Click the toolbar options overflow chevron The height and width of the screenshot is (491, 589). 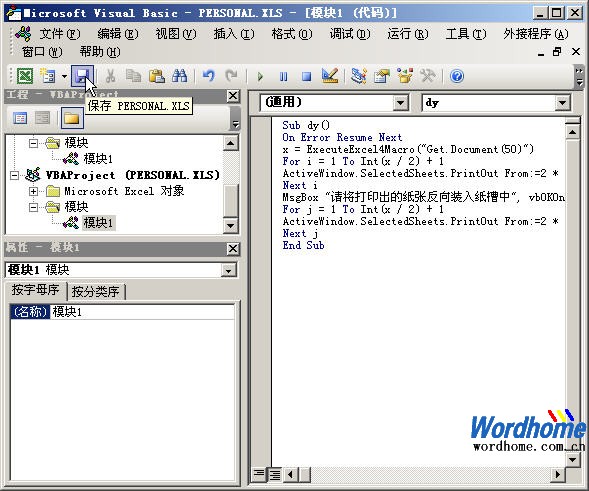click(579, 76)
